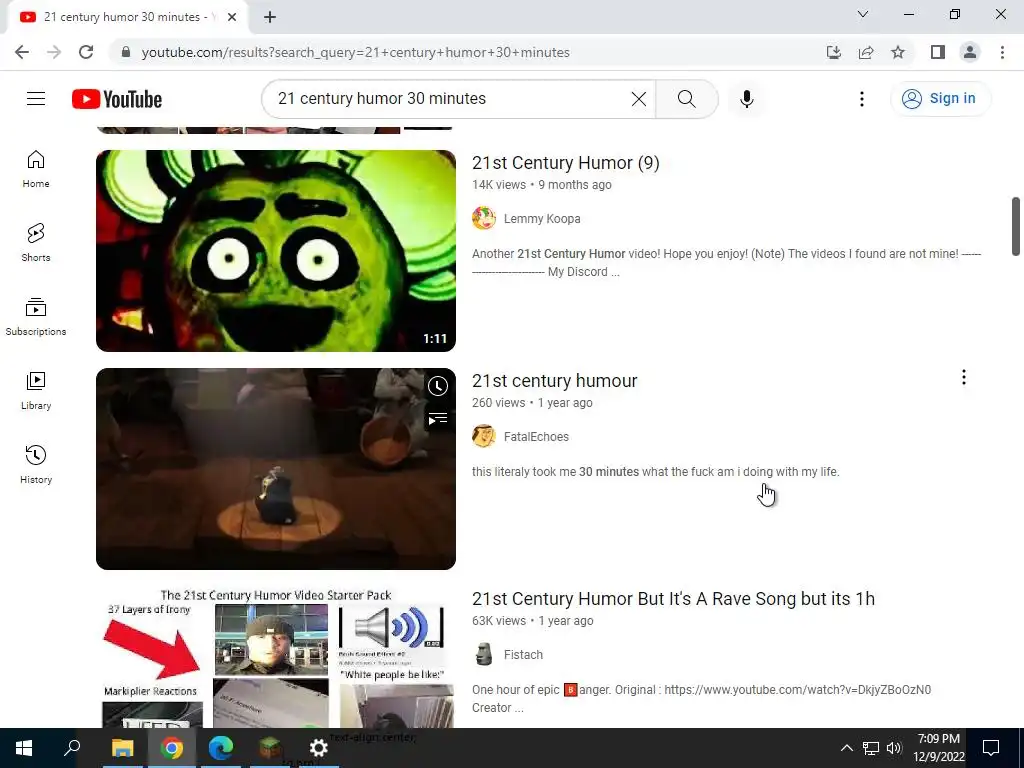
Task: Open the Chrome profile avatar
Action: [x=970, y=52]
